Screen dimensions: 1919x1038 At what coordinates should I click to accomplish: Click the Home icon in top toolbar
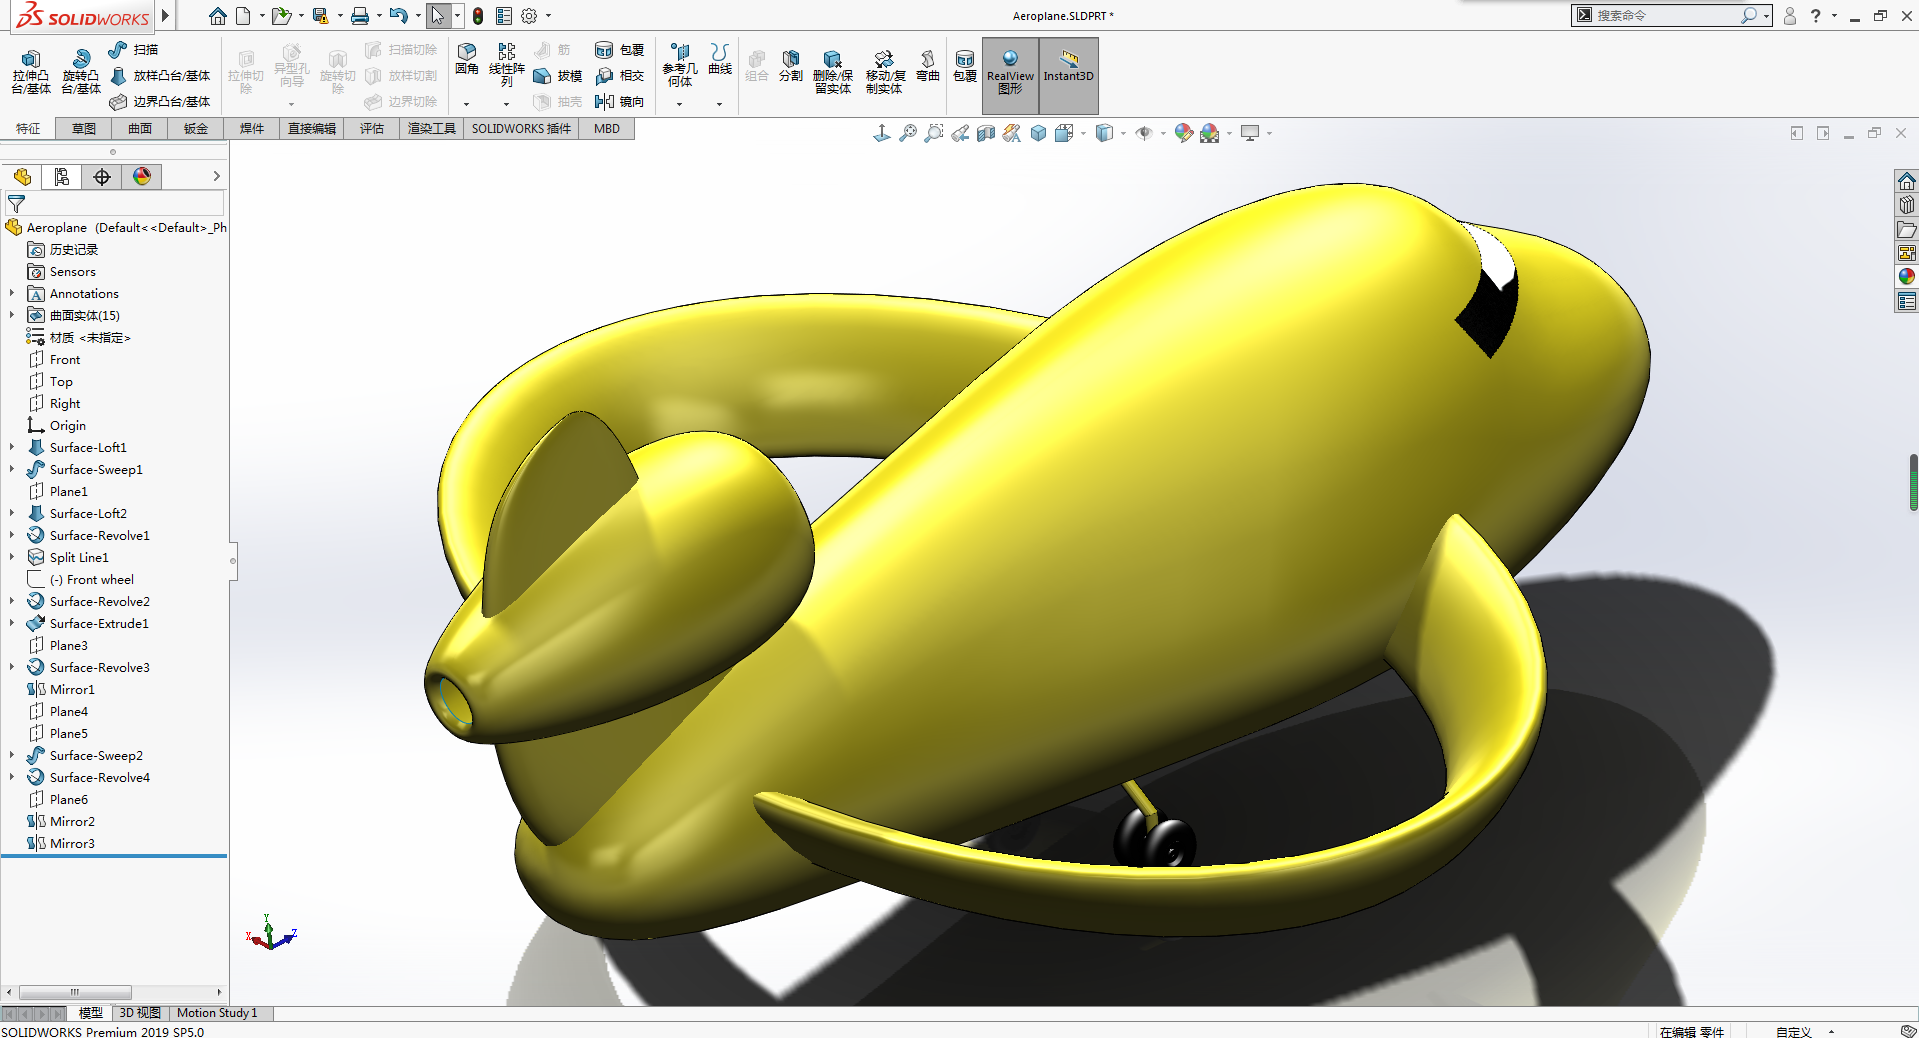[x=217, y=16]
